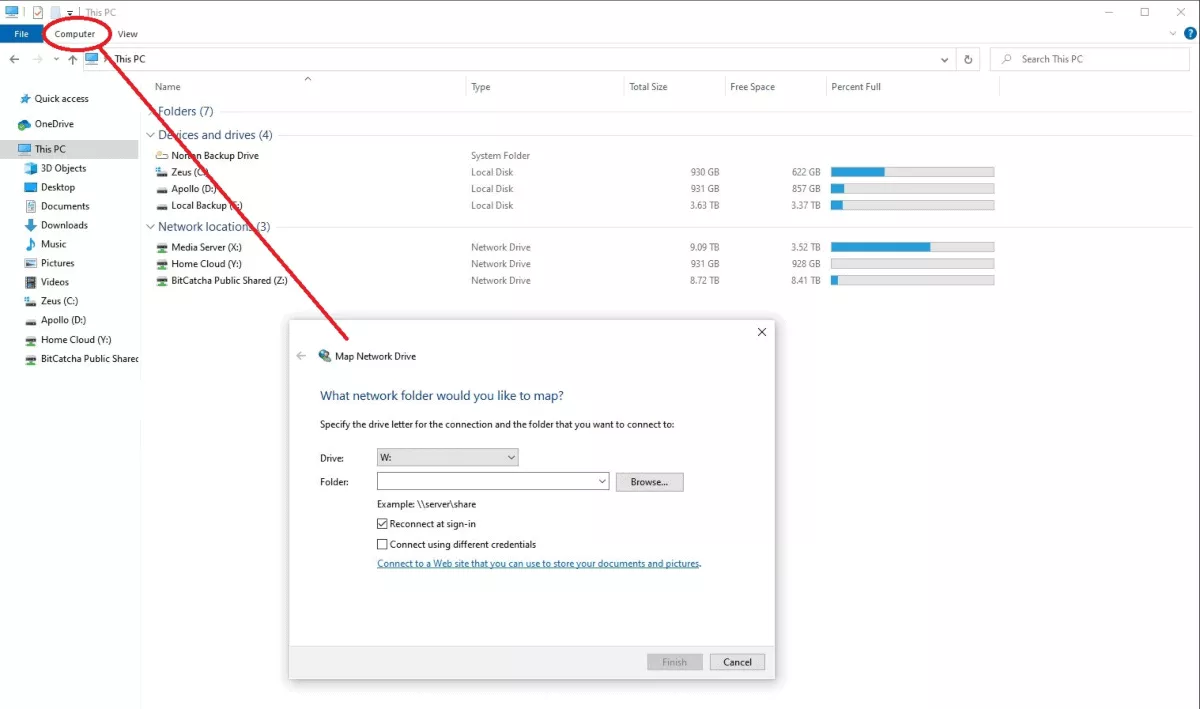The height and width of the screenshot is (709, 1200).
Task: Click the Cancel button
Action: coord(737,662)
